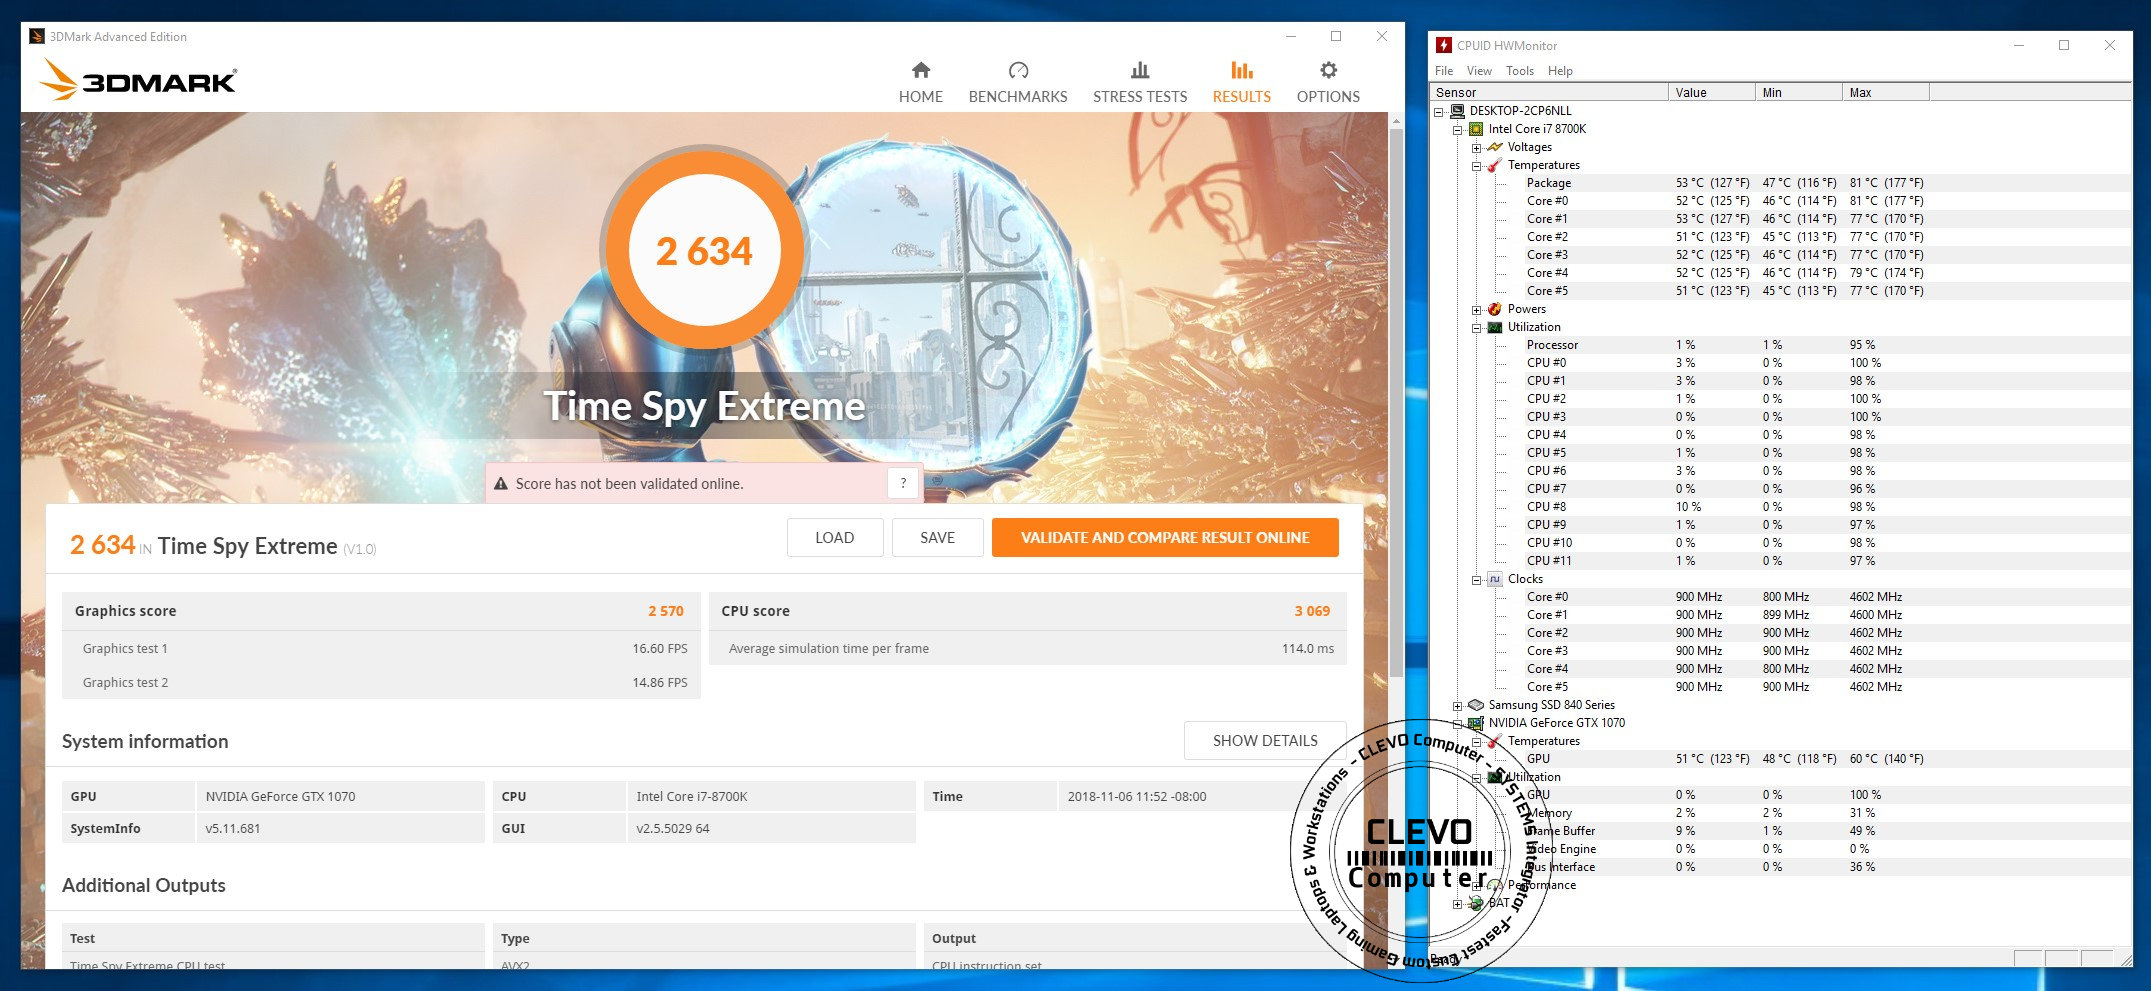
Task: Open the Benchmarks tab in 3DMark
Action: coord(1018,82)
